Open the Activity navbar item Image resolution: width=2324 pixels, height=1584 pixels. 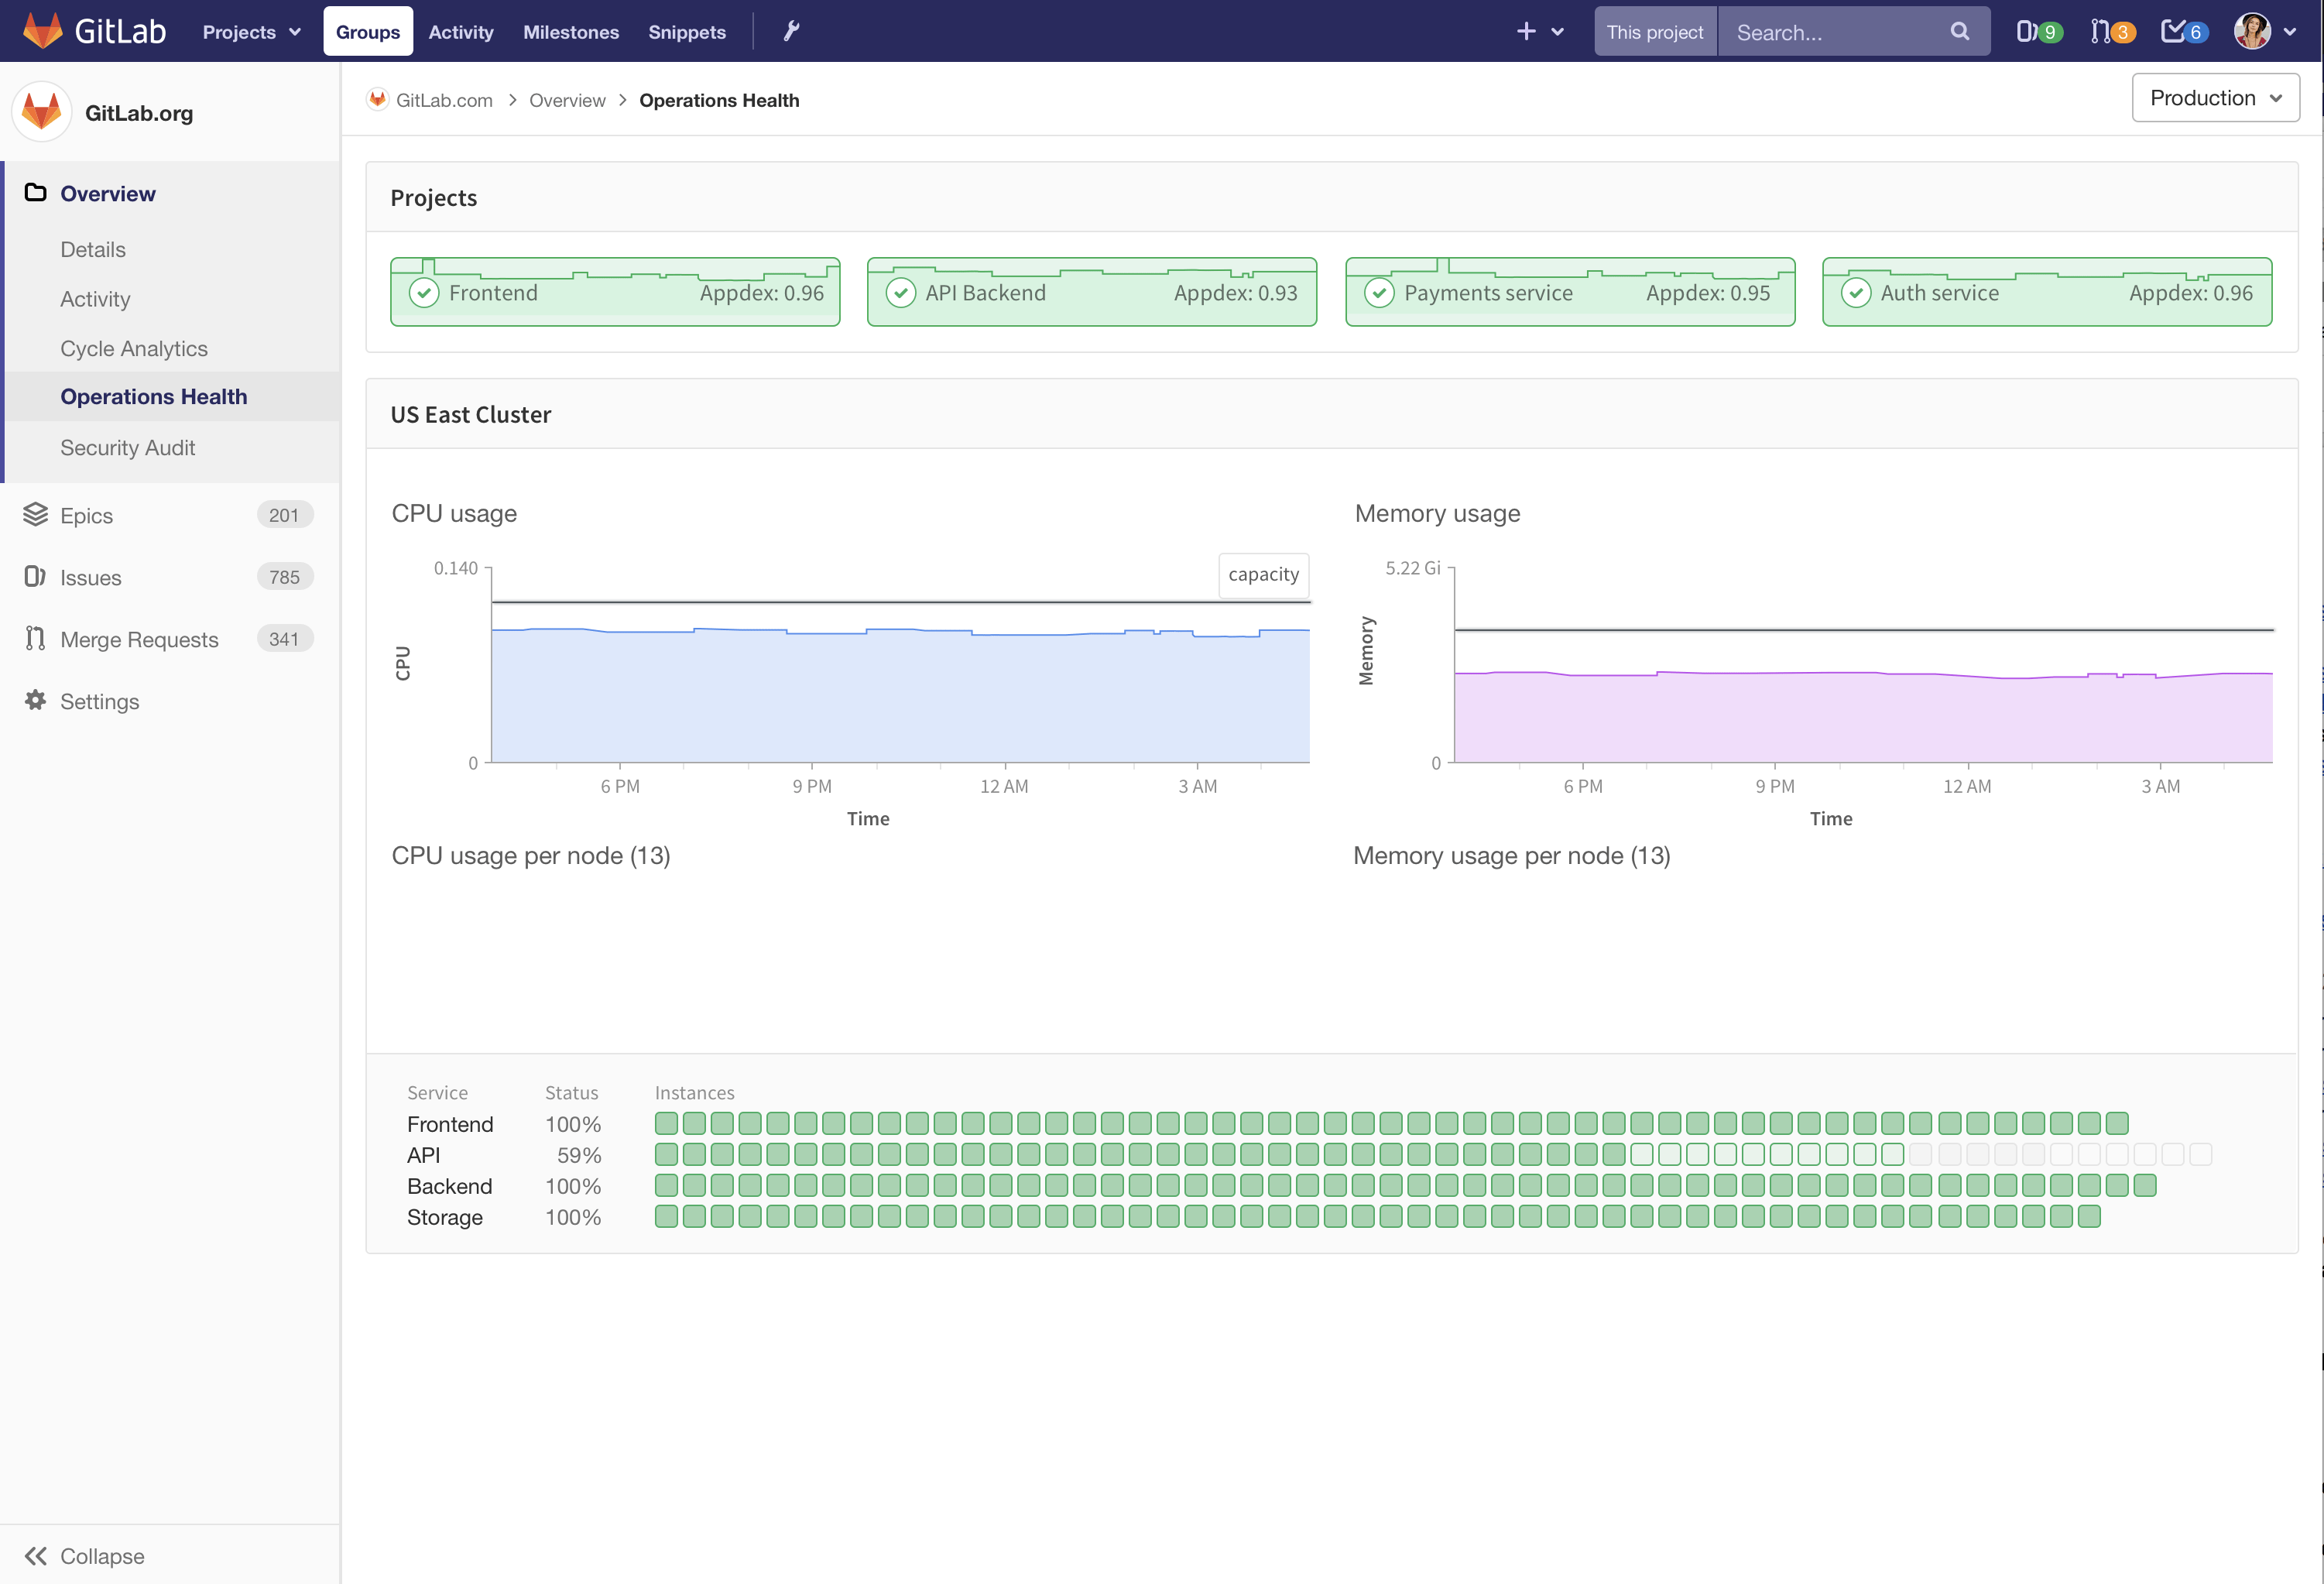(x=461, y=32)
